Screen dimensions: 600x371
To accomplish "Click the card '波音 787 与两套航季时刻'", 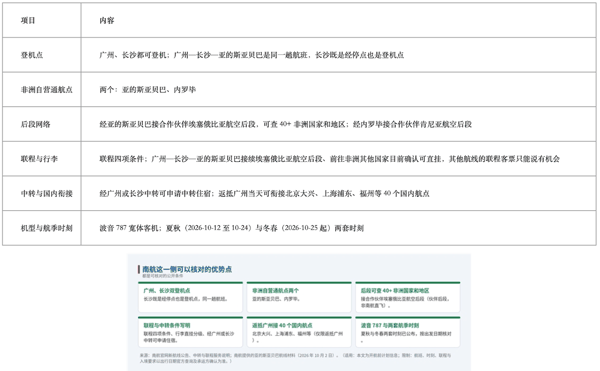I will point(408,332).
